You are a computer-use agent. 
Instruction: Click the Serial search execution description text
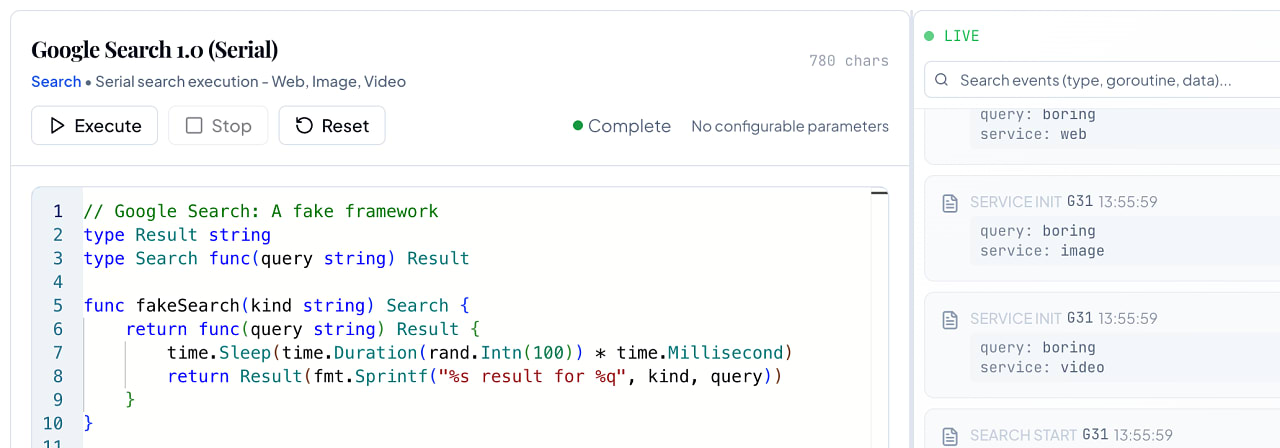pos(250,82)
